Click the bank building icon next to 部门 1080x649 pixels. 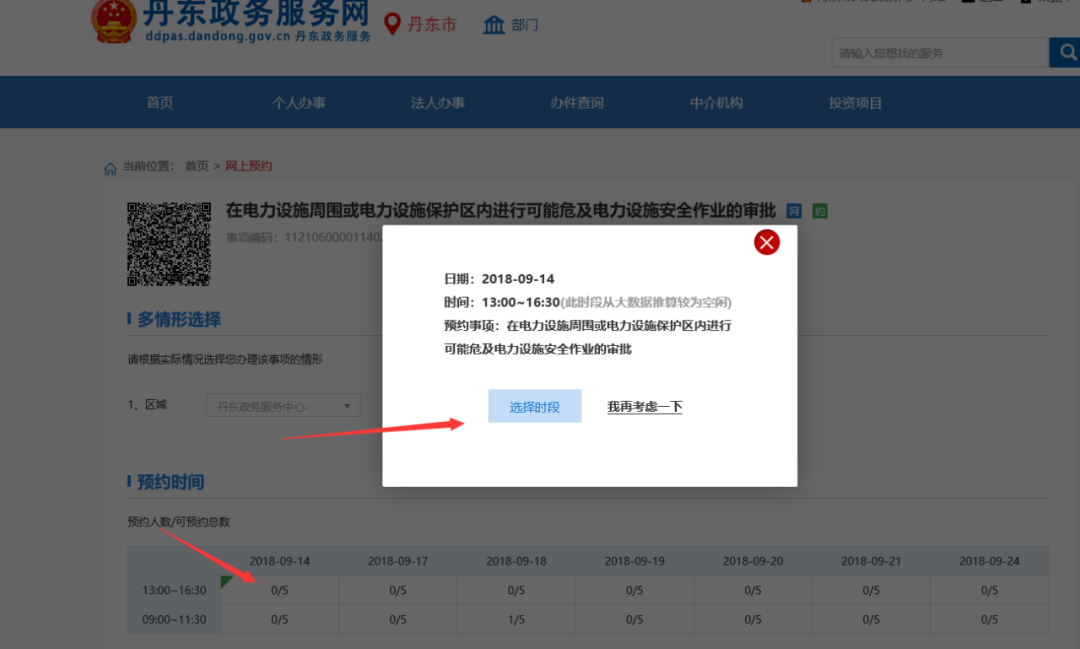(494, 24)
